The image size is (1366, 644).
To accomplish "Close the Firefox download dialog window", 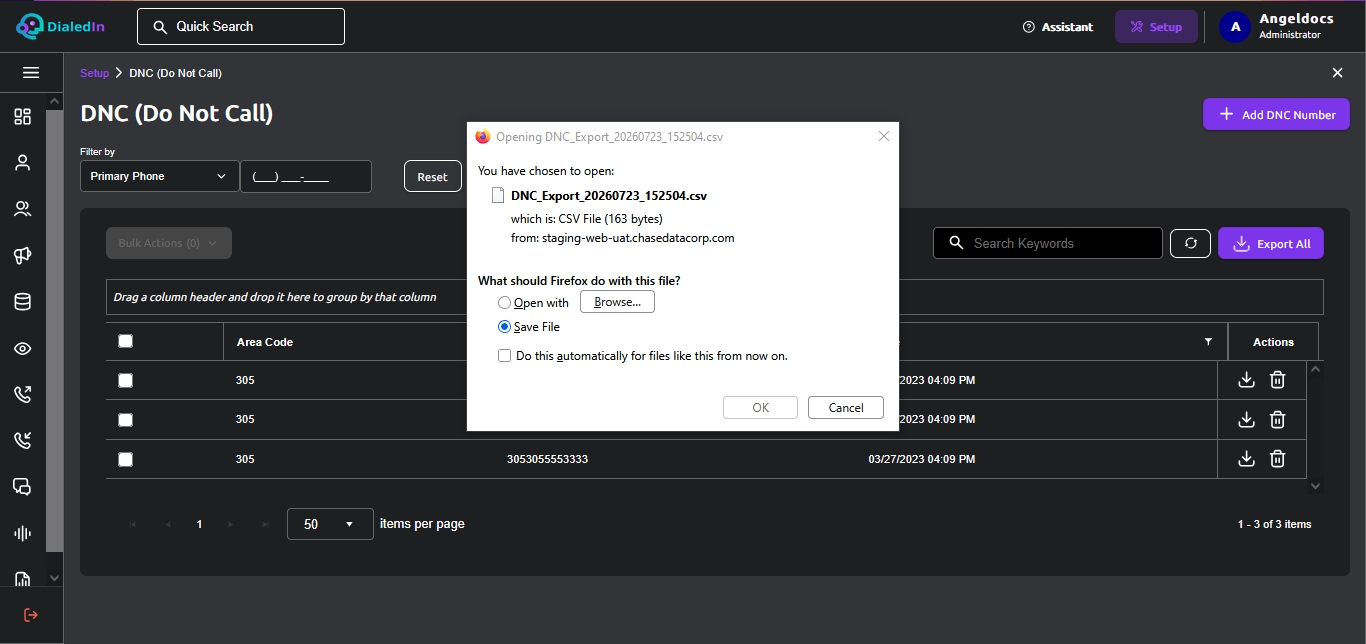I will coord(883,136).
